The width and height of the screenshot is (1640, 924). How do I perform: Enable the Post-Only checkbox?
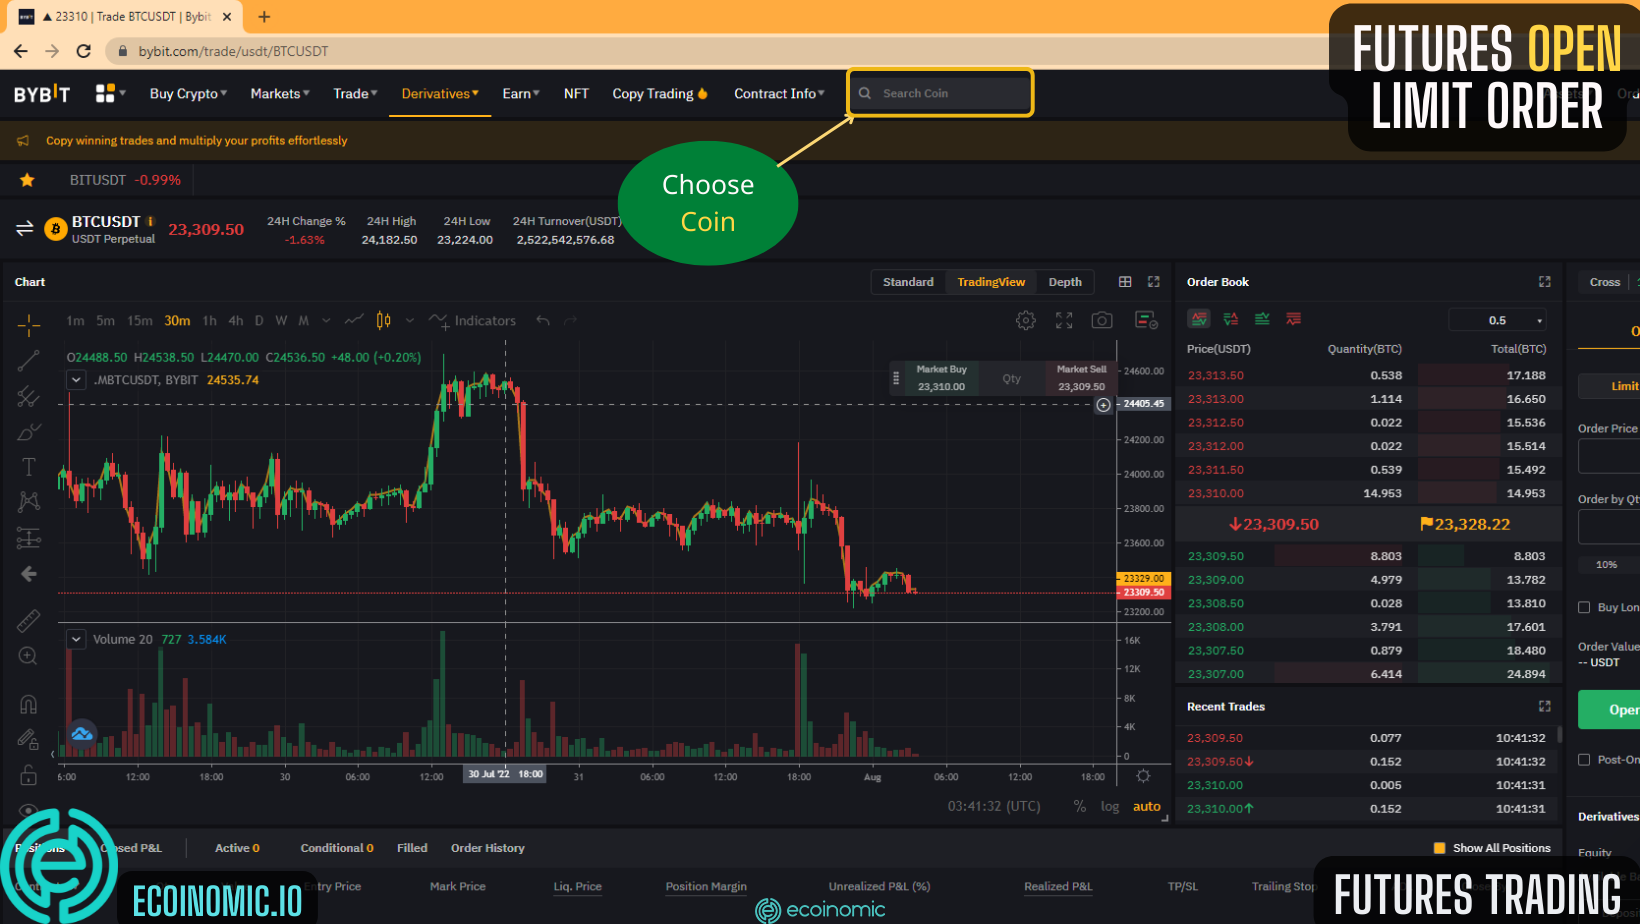[1584, 760]
